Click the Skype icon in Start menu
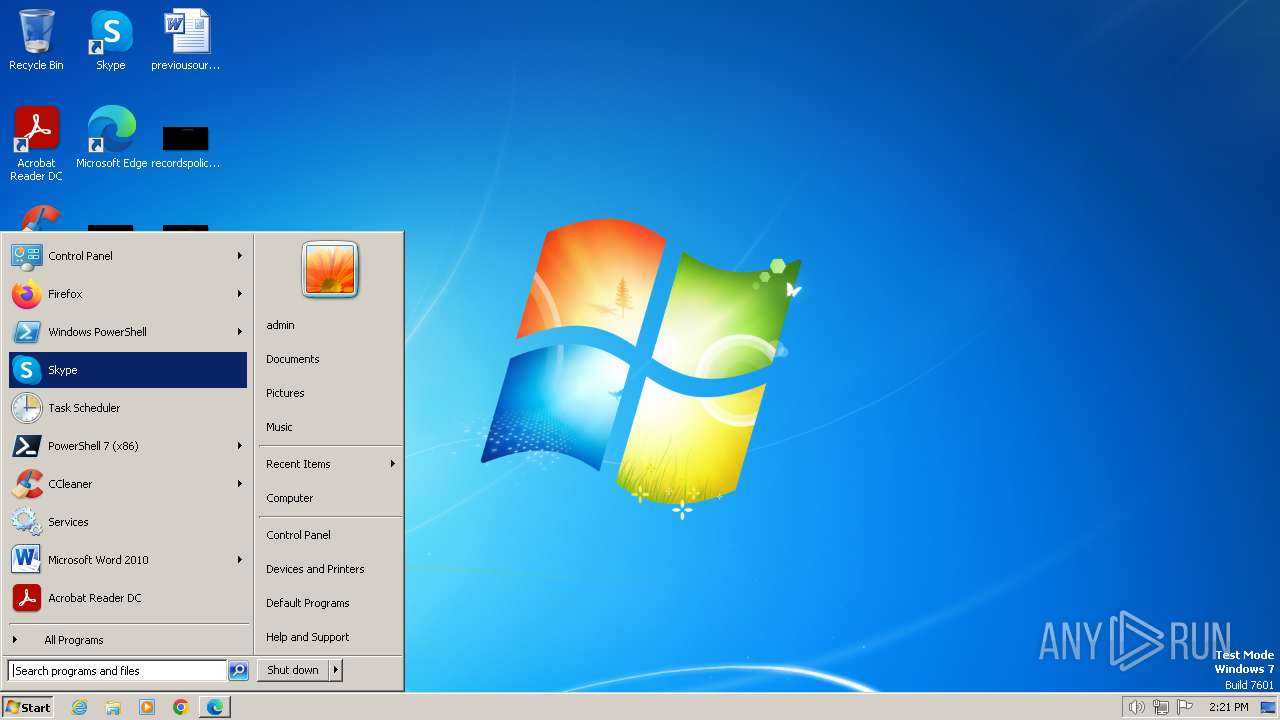The height and width of the screenshot is (720, 1280). 26,370
